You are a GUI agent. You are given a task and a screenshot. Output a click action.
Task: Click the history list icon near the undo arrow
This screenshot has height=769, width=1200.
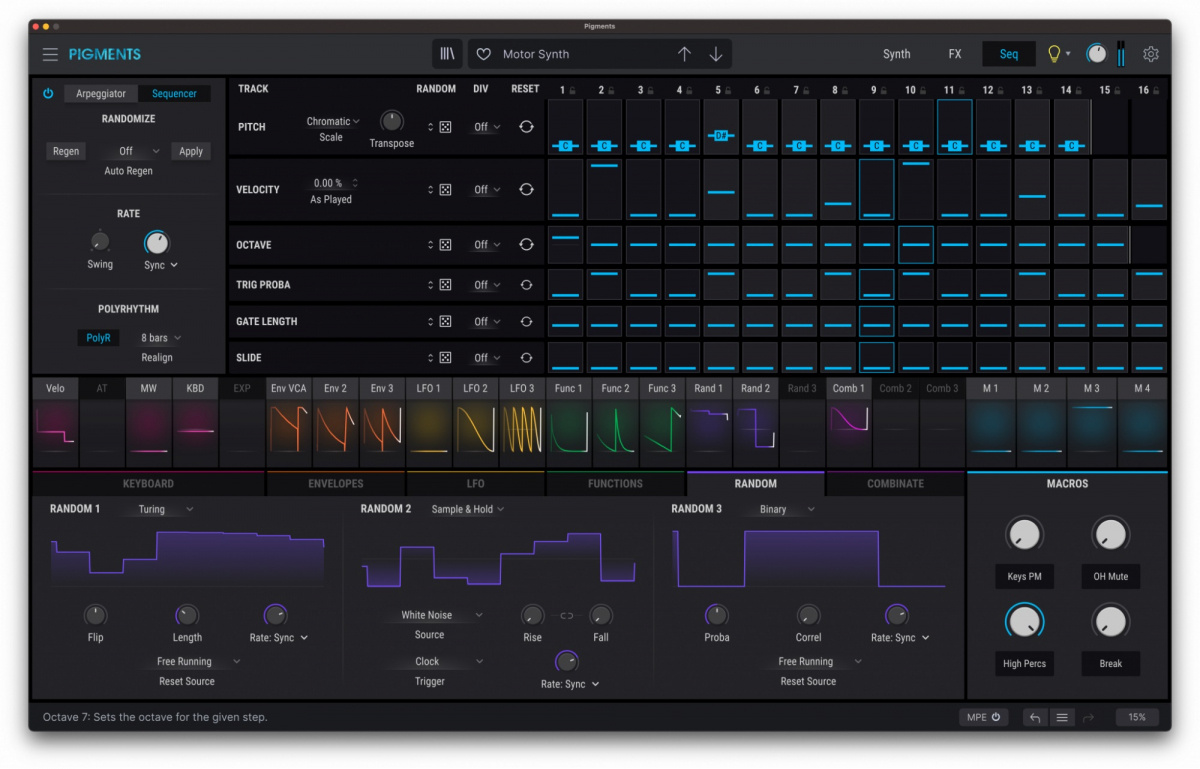1061,717
